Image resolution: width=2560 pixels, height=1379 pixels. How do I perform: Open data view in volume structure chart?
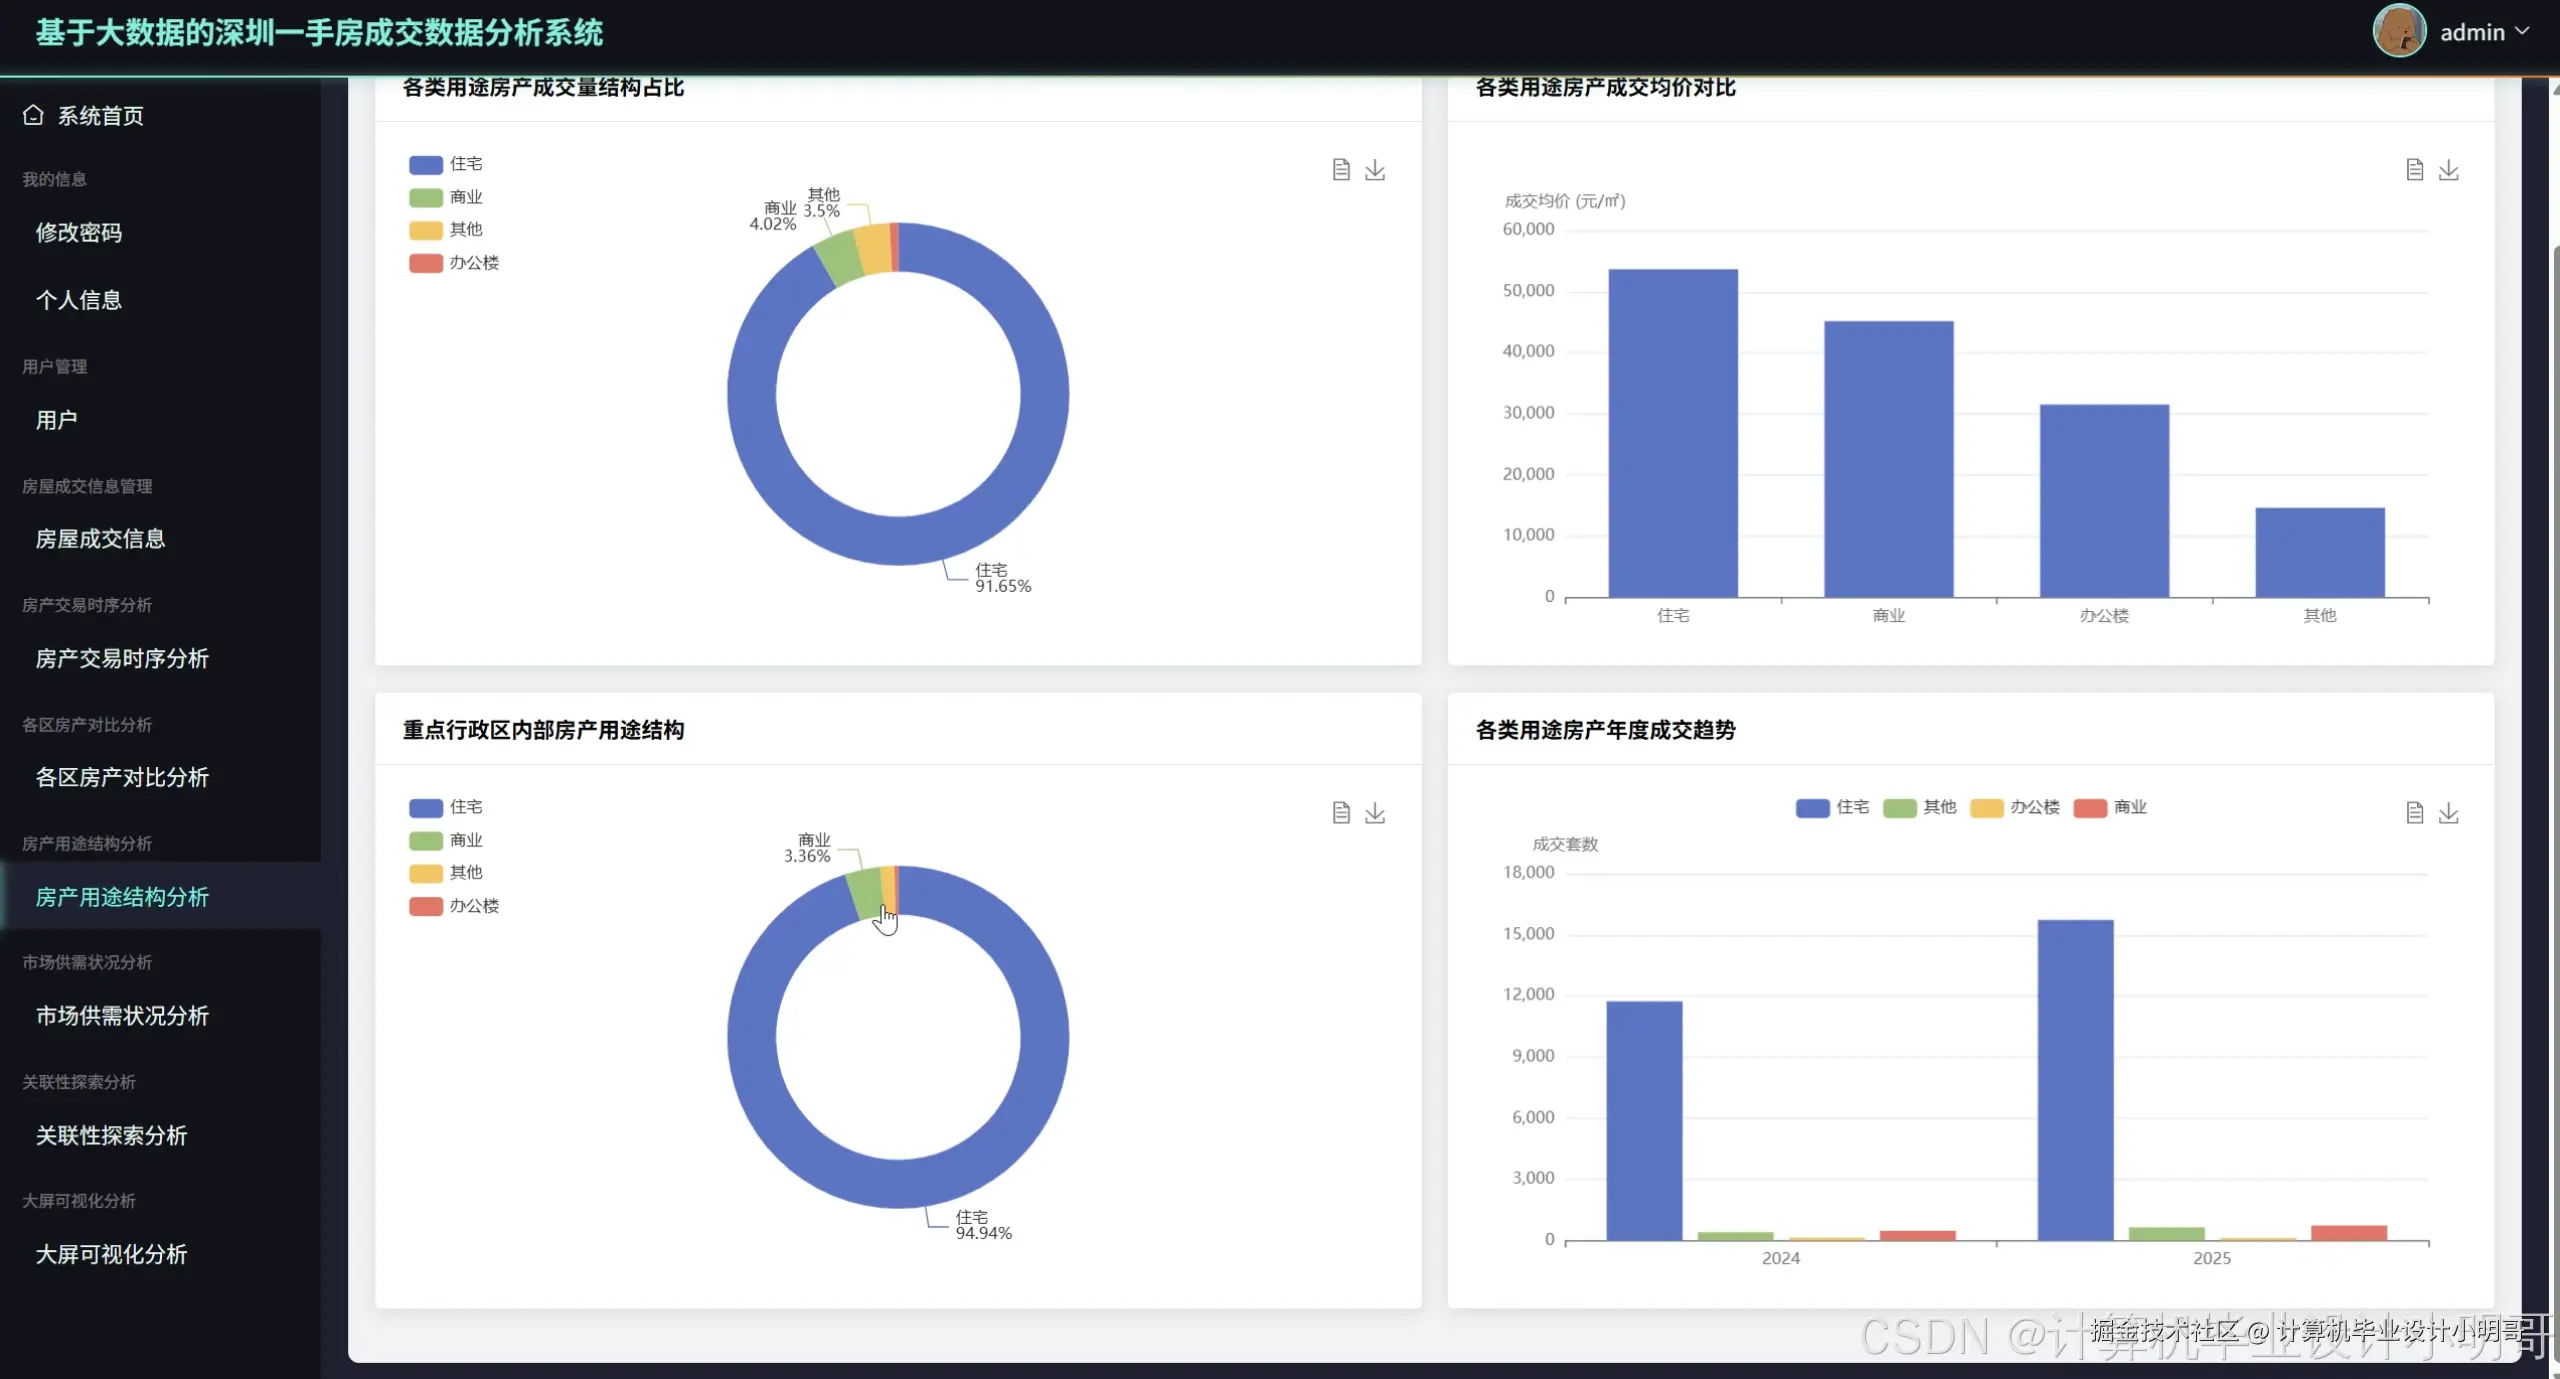pos(1341,170)
